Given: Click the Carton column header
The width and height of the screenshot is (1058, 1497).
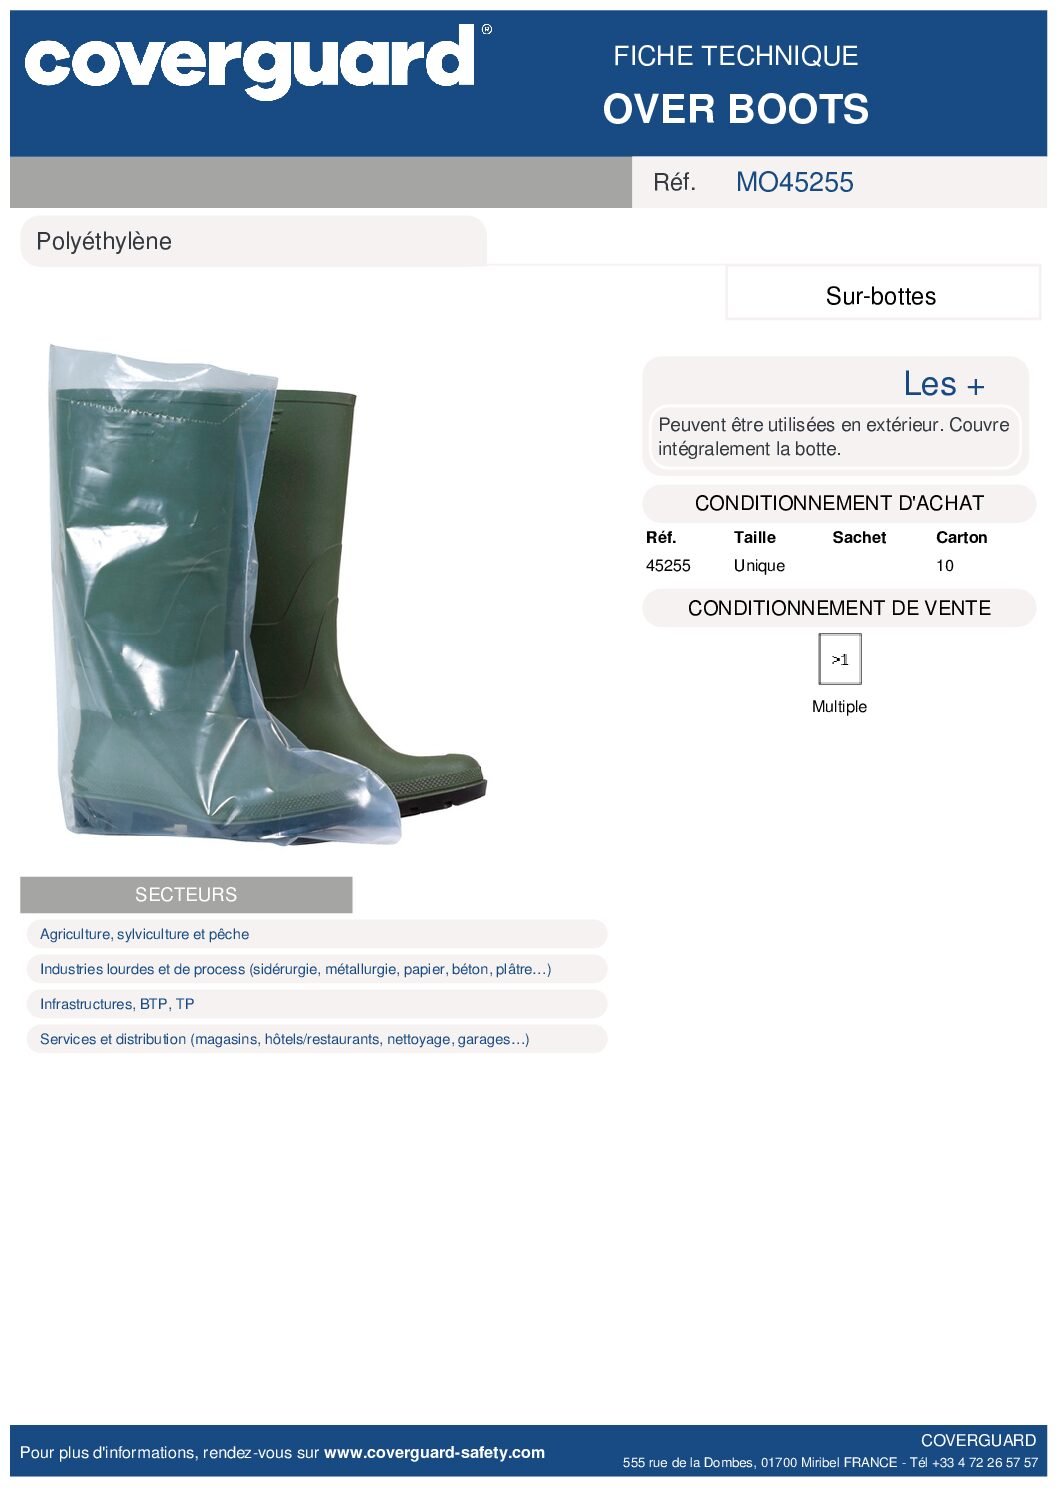Looking at the screenshot, I should coord(961,537).
